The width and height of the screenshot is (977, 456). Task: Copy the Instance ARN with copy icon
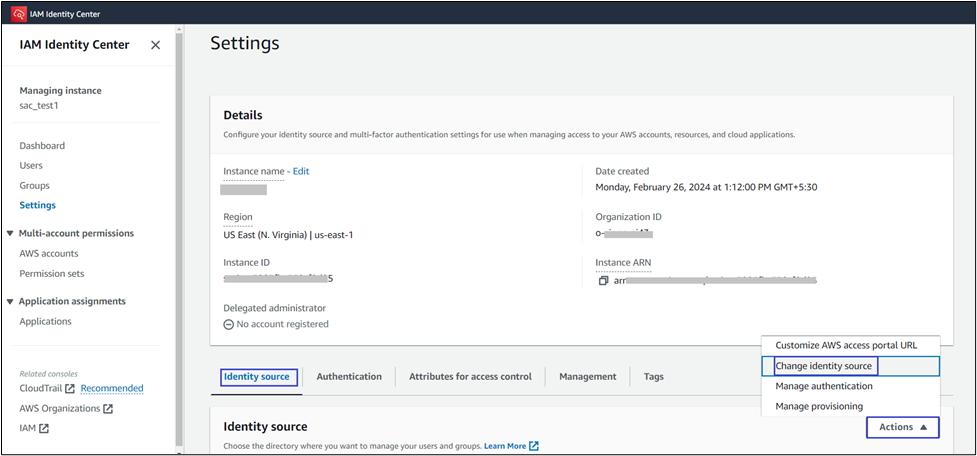[603, 281]
